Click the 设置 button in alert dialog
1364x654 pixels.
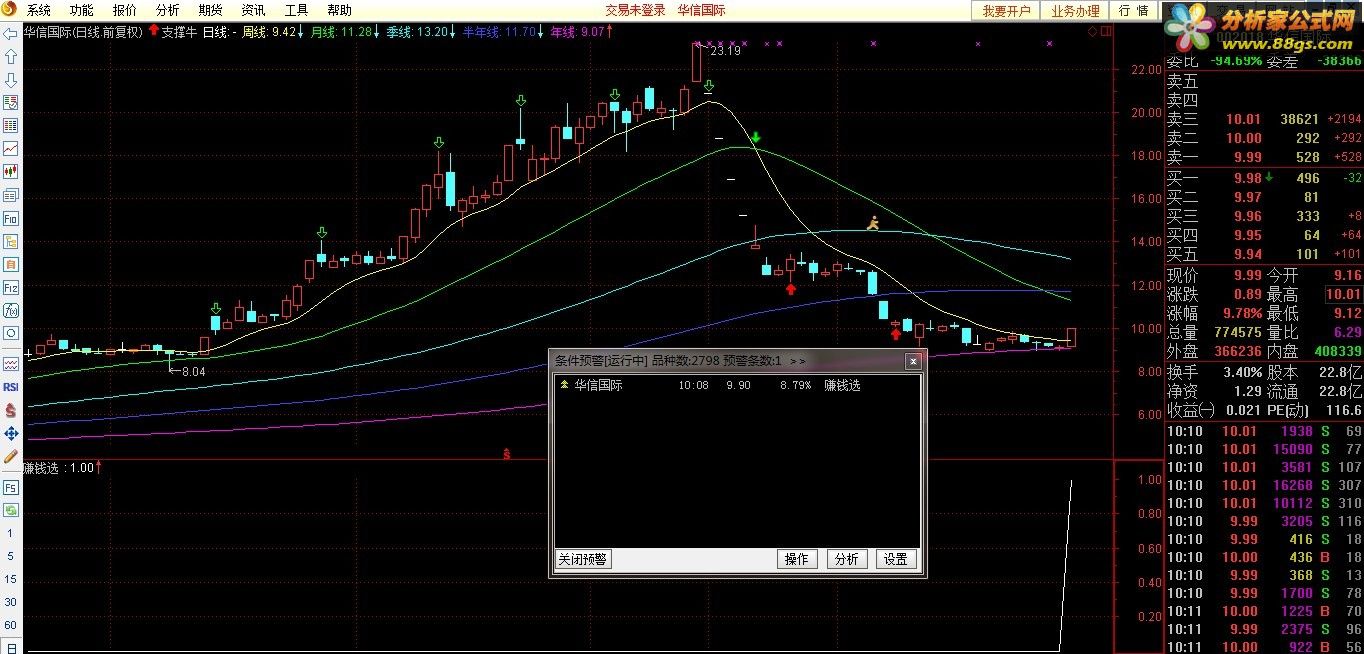click(895, 559)
